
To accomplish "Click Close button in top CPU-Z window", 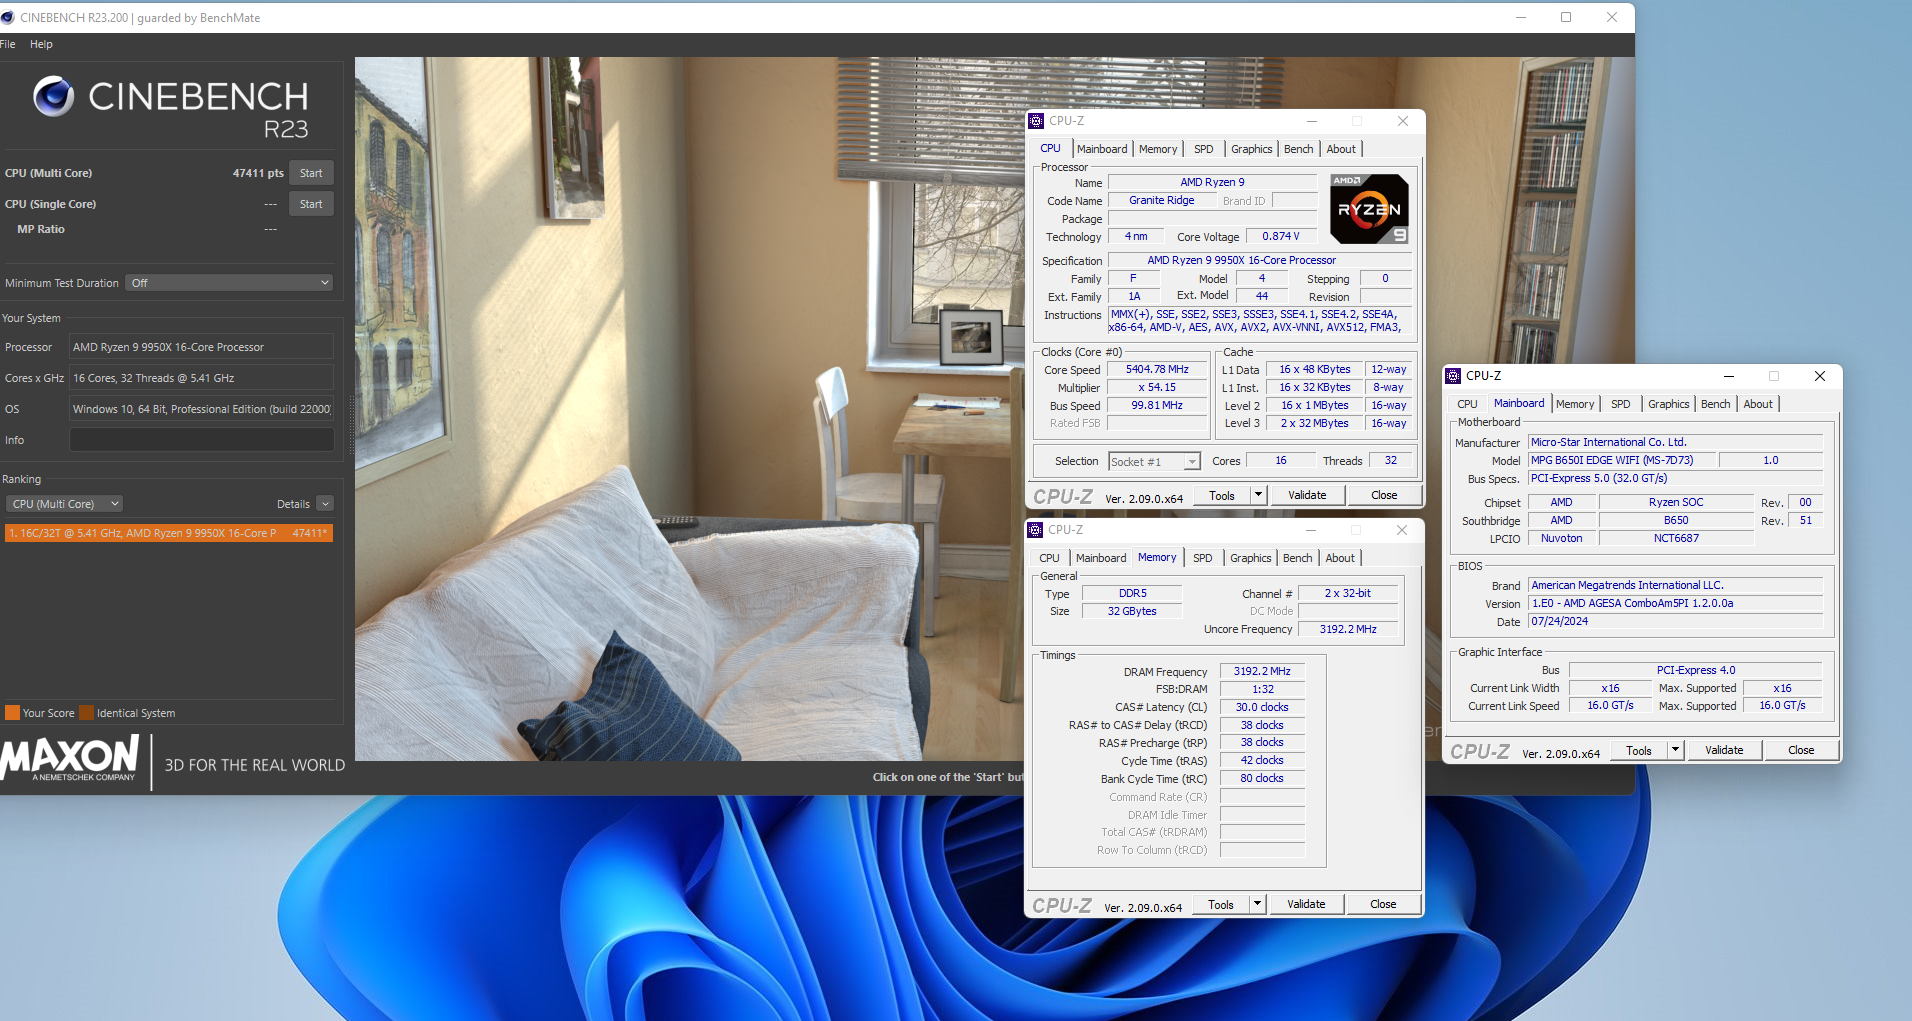I will [1384, 495].
